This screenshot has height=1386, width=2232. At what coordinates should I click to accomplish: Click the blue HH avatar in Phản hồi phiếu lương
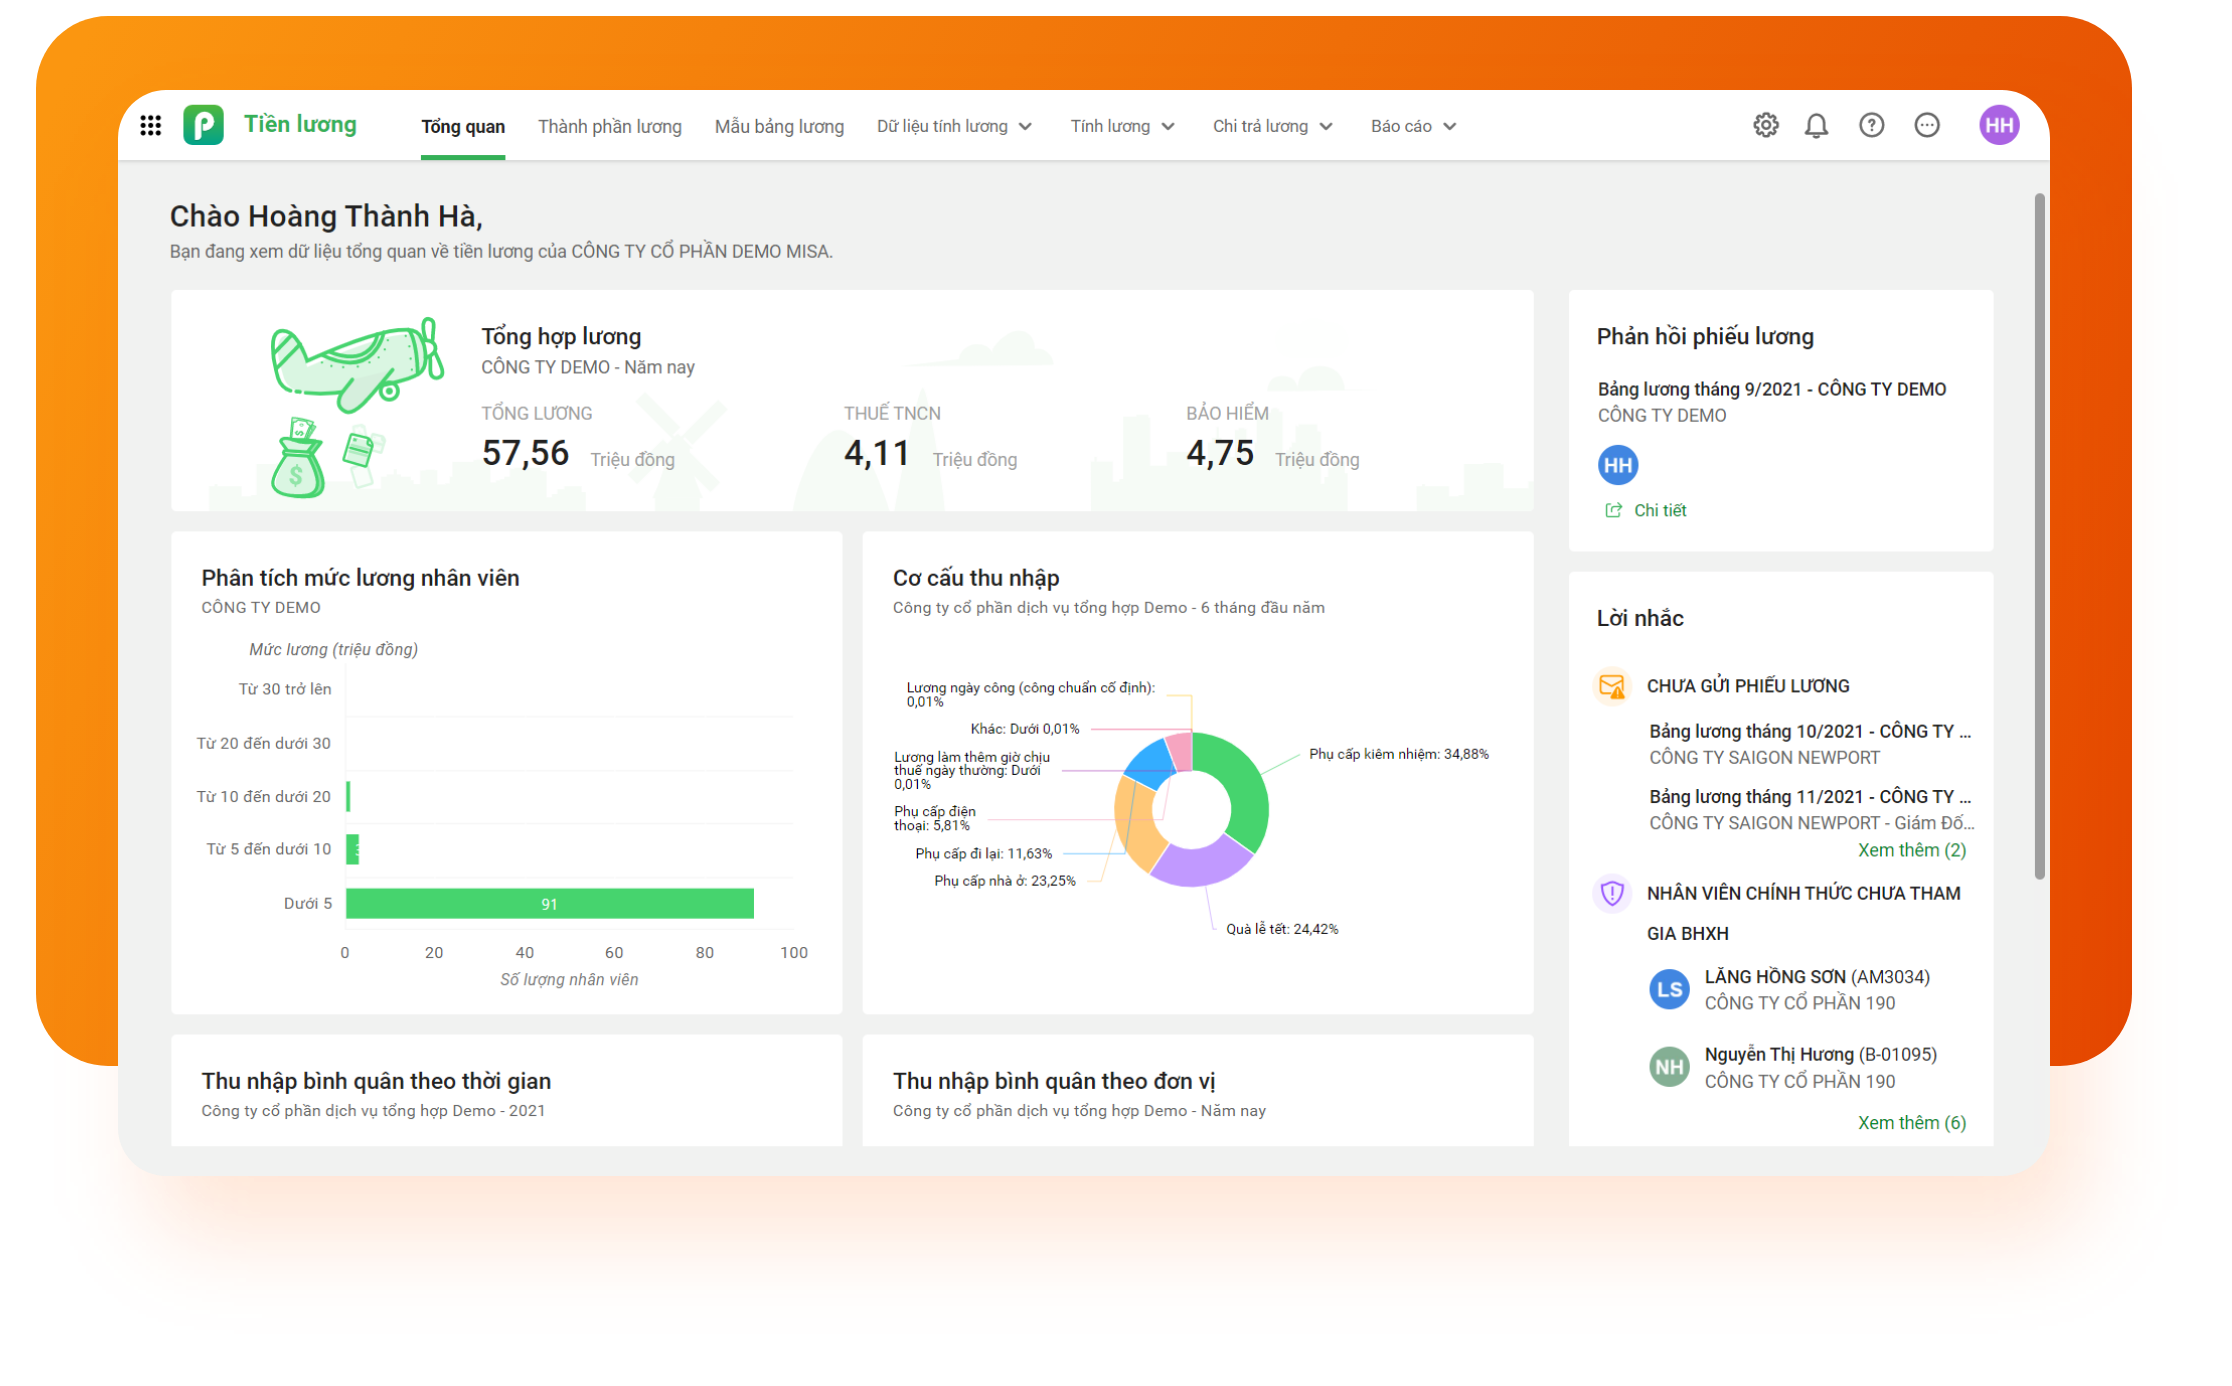pyautogui.click(x=1617, y=465)
